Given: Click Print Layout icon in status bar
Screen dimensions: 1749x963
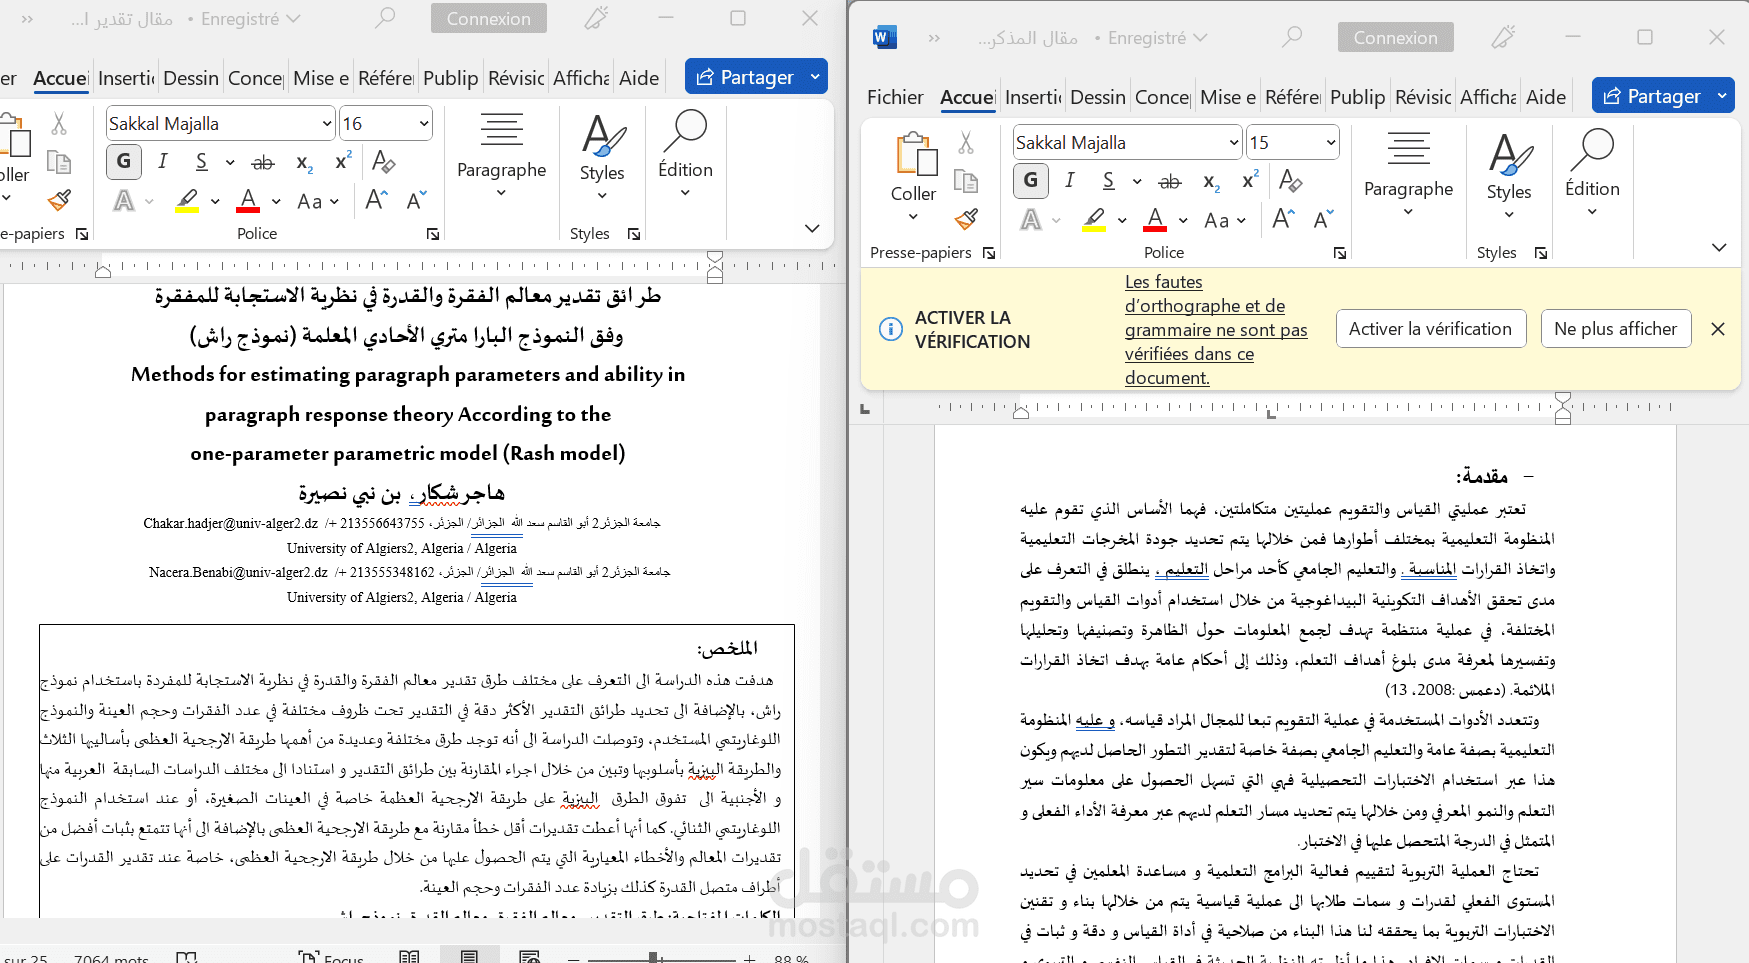Looking at the screenshot, I should coord(469,957).
